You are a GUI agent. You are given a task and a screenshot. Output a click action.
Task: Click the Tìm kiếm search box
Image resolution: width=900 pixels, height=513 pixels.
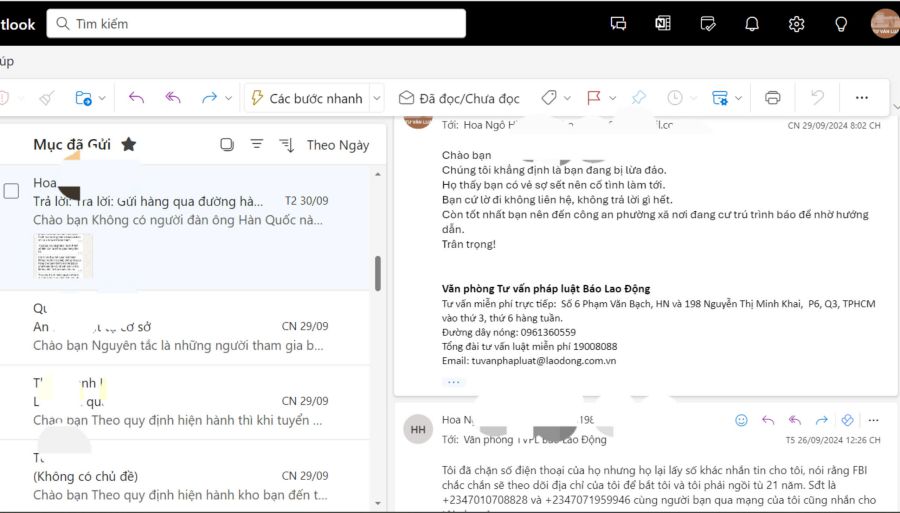(256, 24)
